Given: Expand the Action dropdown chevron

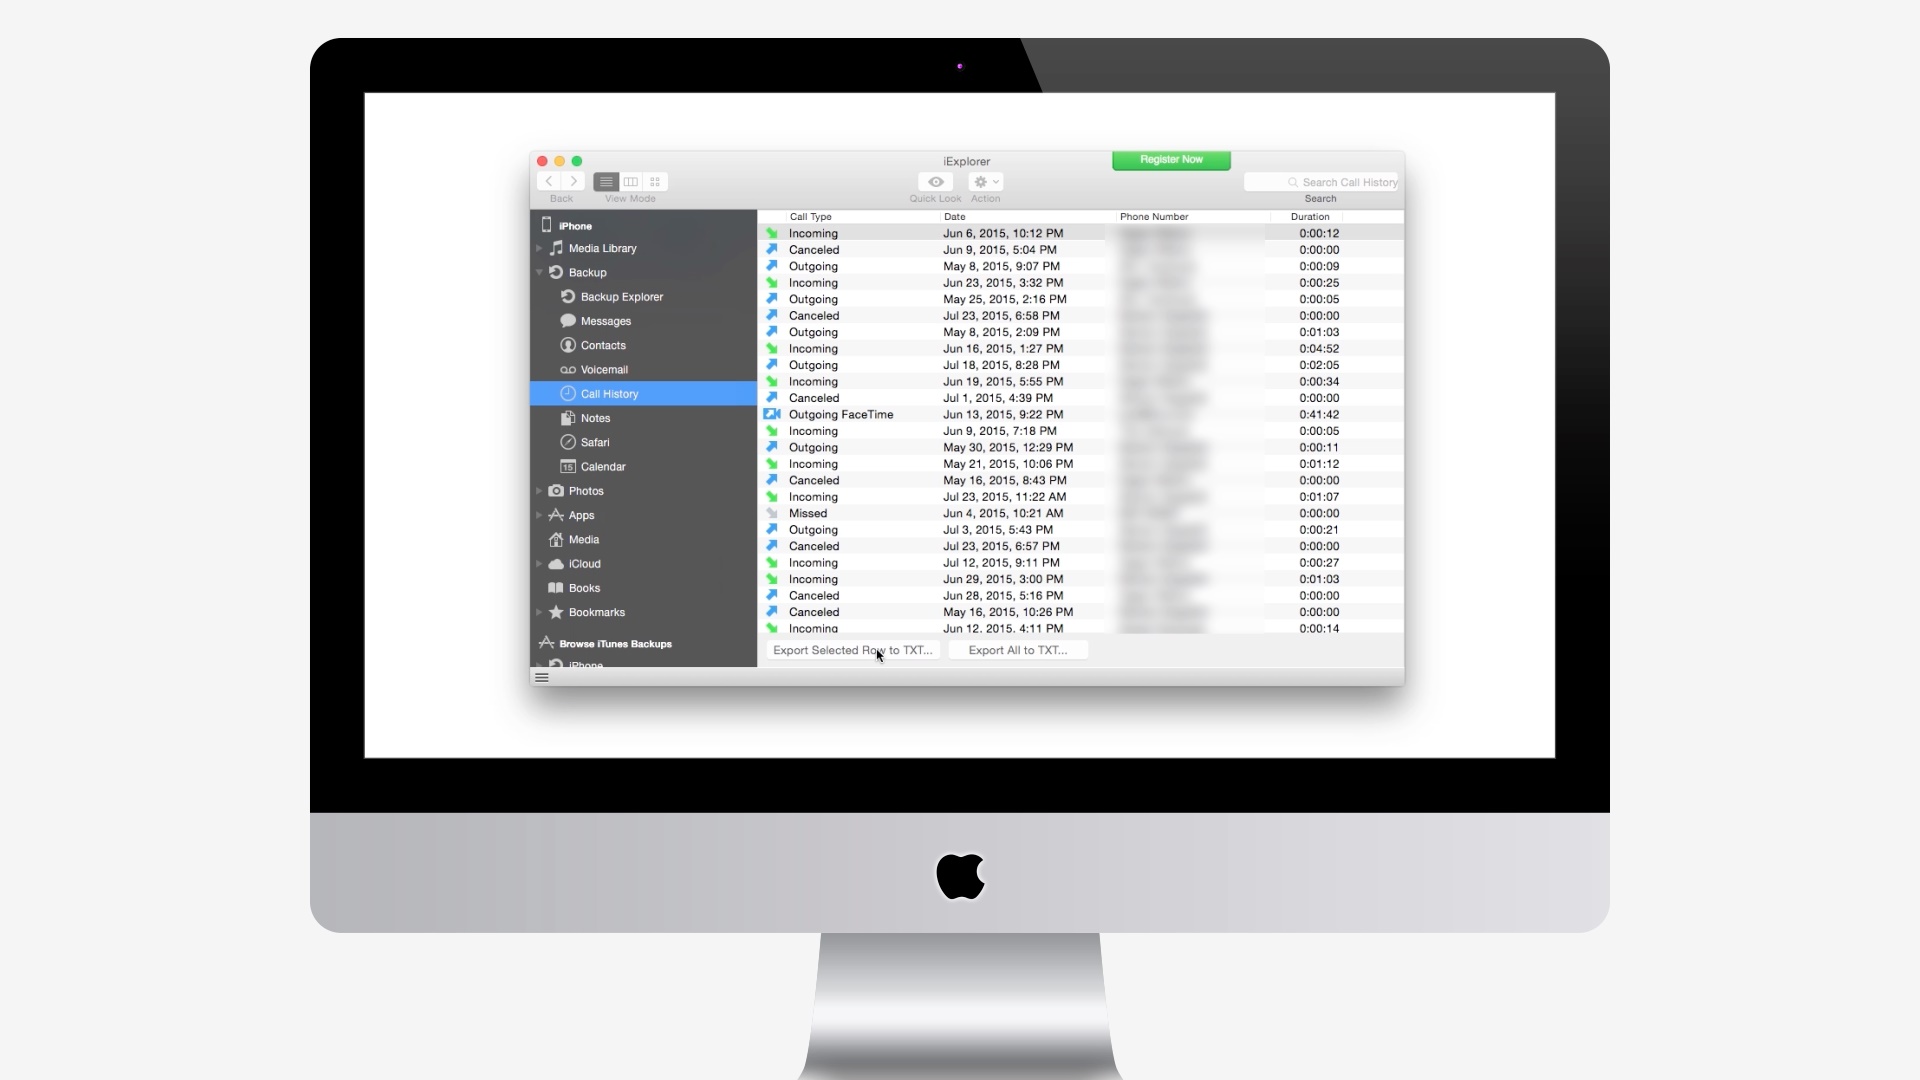Looking at the screenshot, I should pyautogui.click(x=996, y=182).
